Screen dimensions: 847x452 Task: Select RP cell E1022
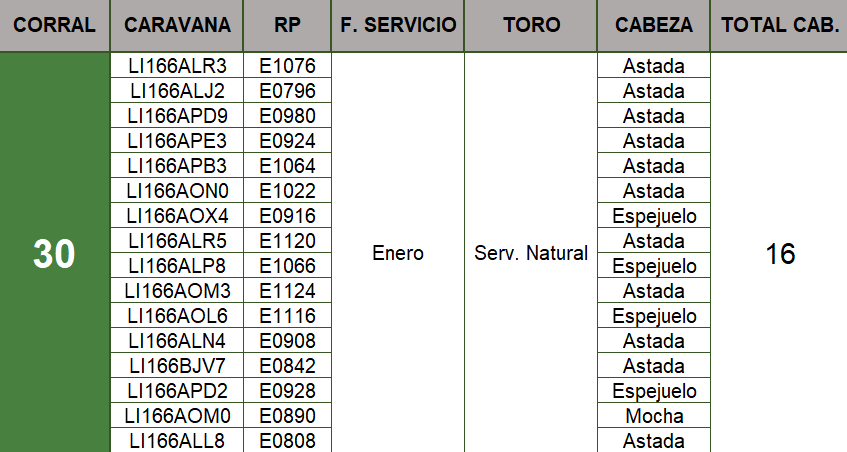[287, 191]
